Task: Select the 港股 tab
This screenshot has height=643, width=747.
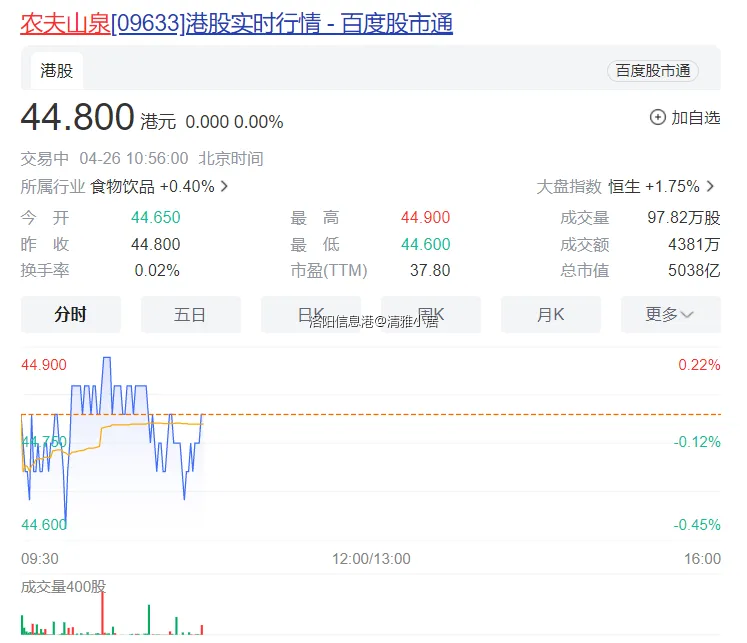Action: (57, 70)
